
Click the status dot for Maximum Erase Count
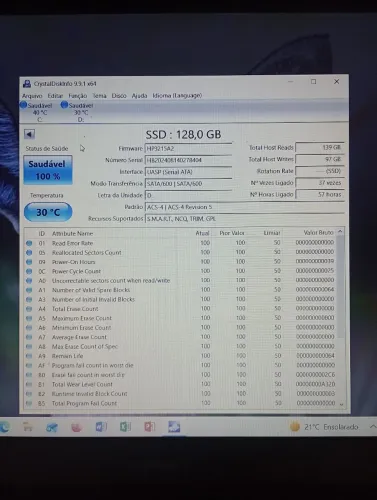click(29, 318)
